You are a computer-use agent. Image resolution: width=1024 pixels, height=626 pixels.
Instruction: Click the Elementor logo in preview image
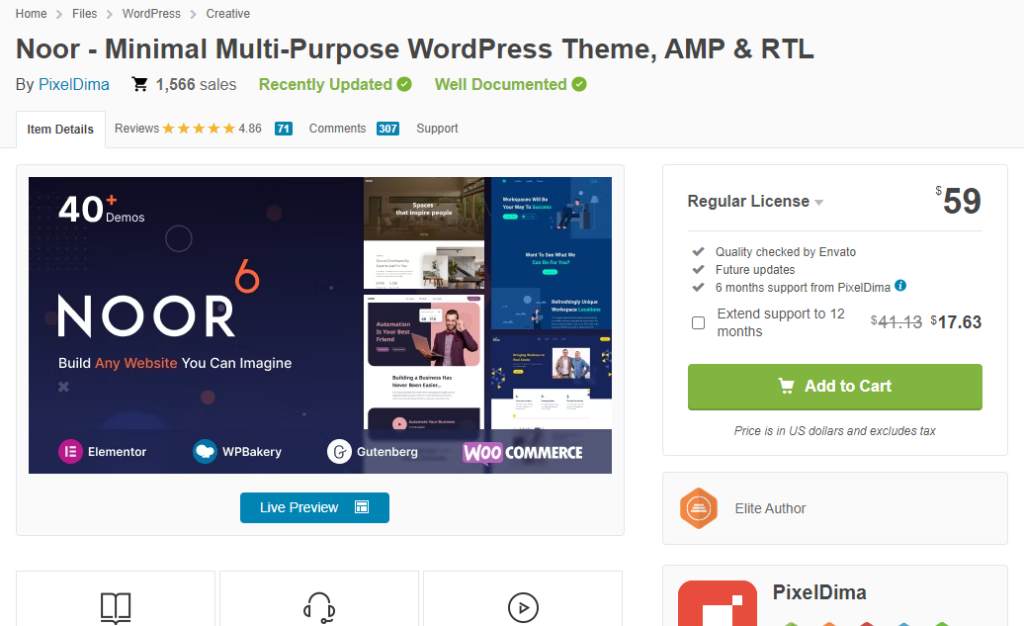pyautogui.click(x=71, y=452)
